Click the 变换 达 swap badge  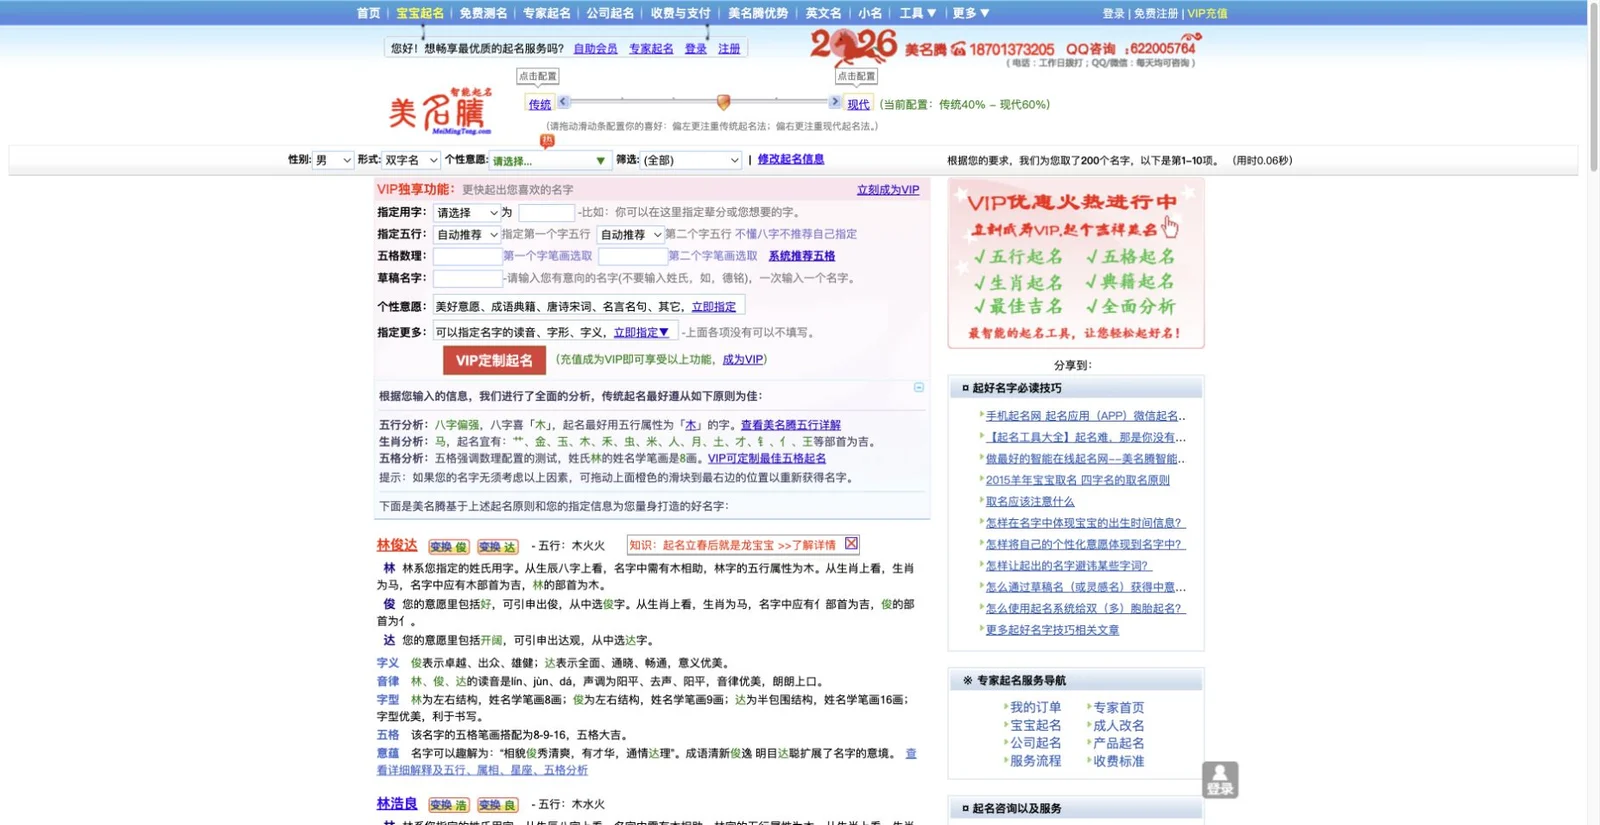click(x=498, y=547)
